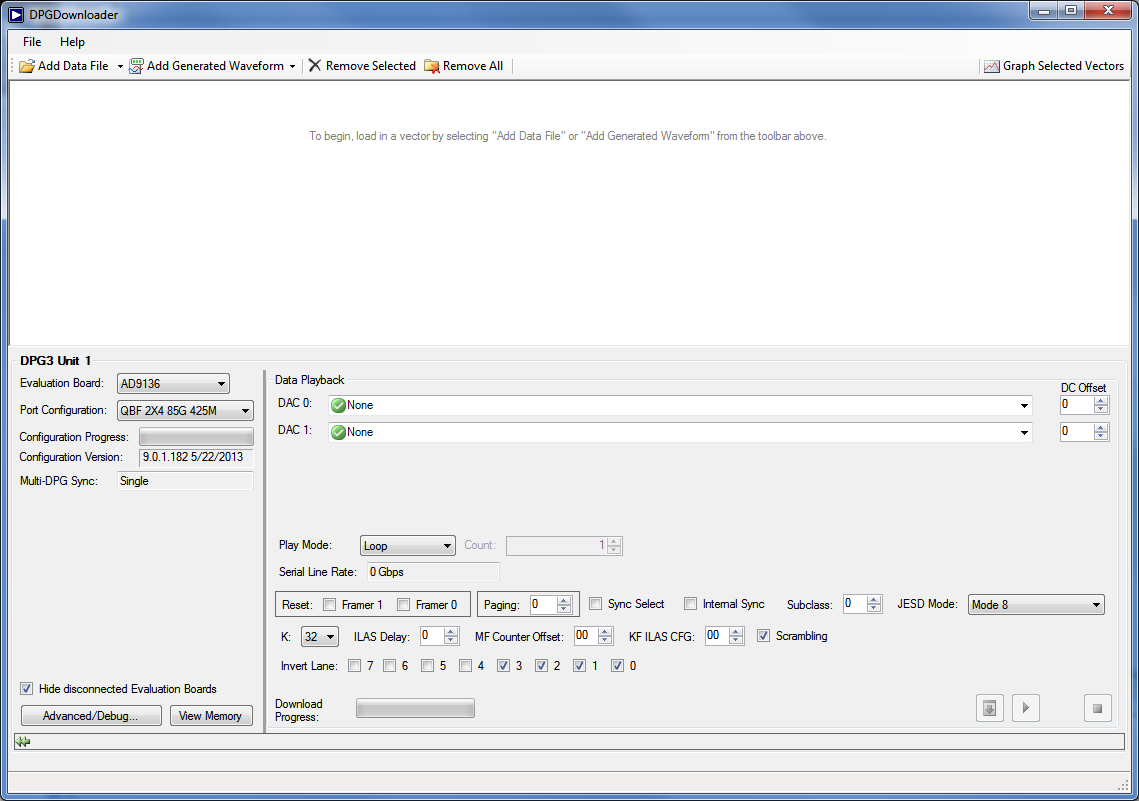
Task: Open the File menu
Action: pos(32,42)
